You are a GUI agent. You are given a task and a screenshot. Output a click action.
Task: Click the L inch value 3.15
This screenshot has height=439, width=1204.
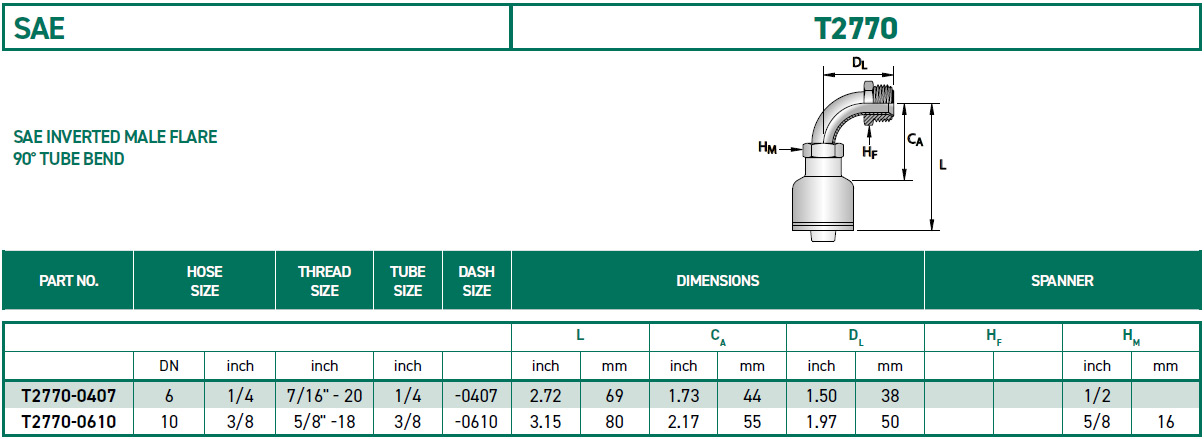point(545,422)
